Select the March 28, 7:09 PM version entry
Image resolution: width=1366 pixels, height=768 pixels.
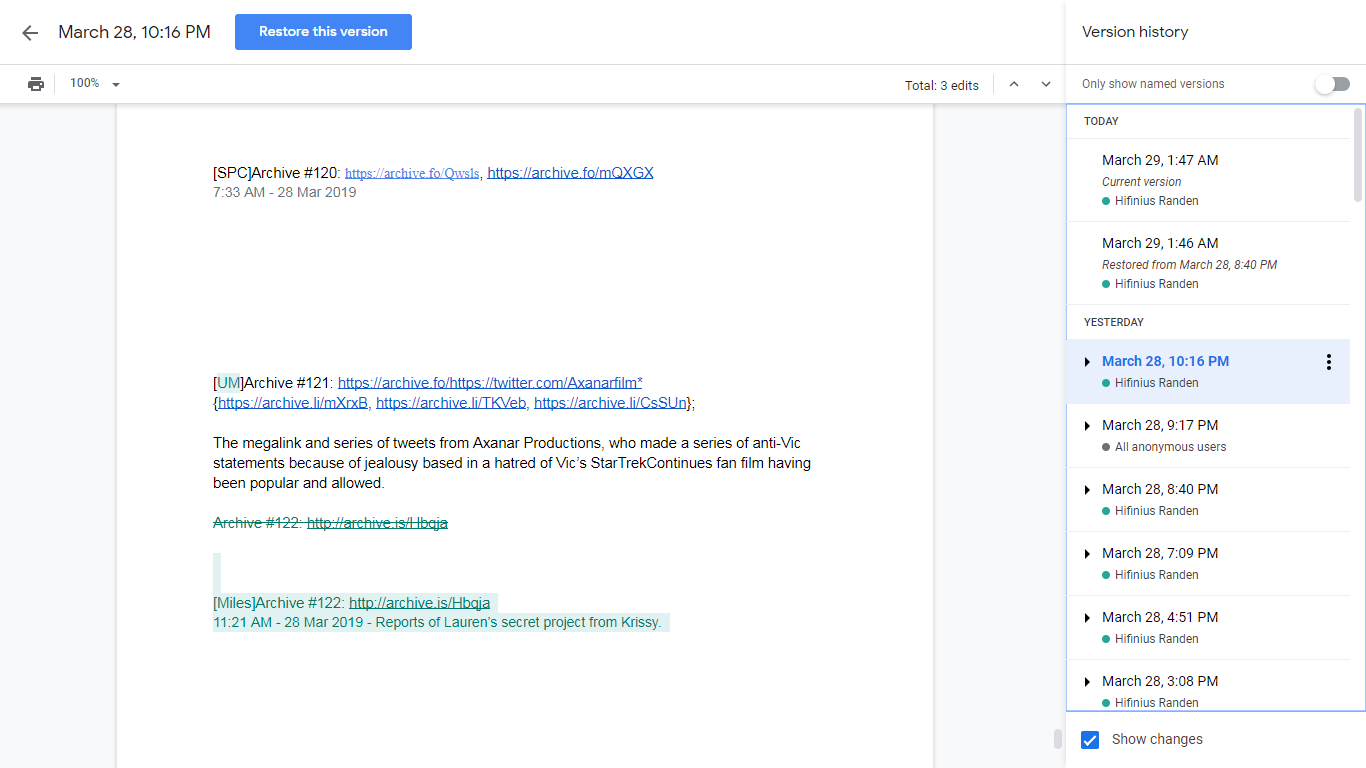tap(1208, 564)
